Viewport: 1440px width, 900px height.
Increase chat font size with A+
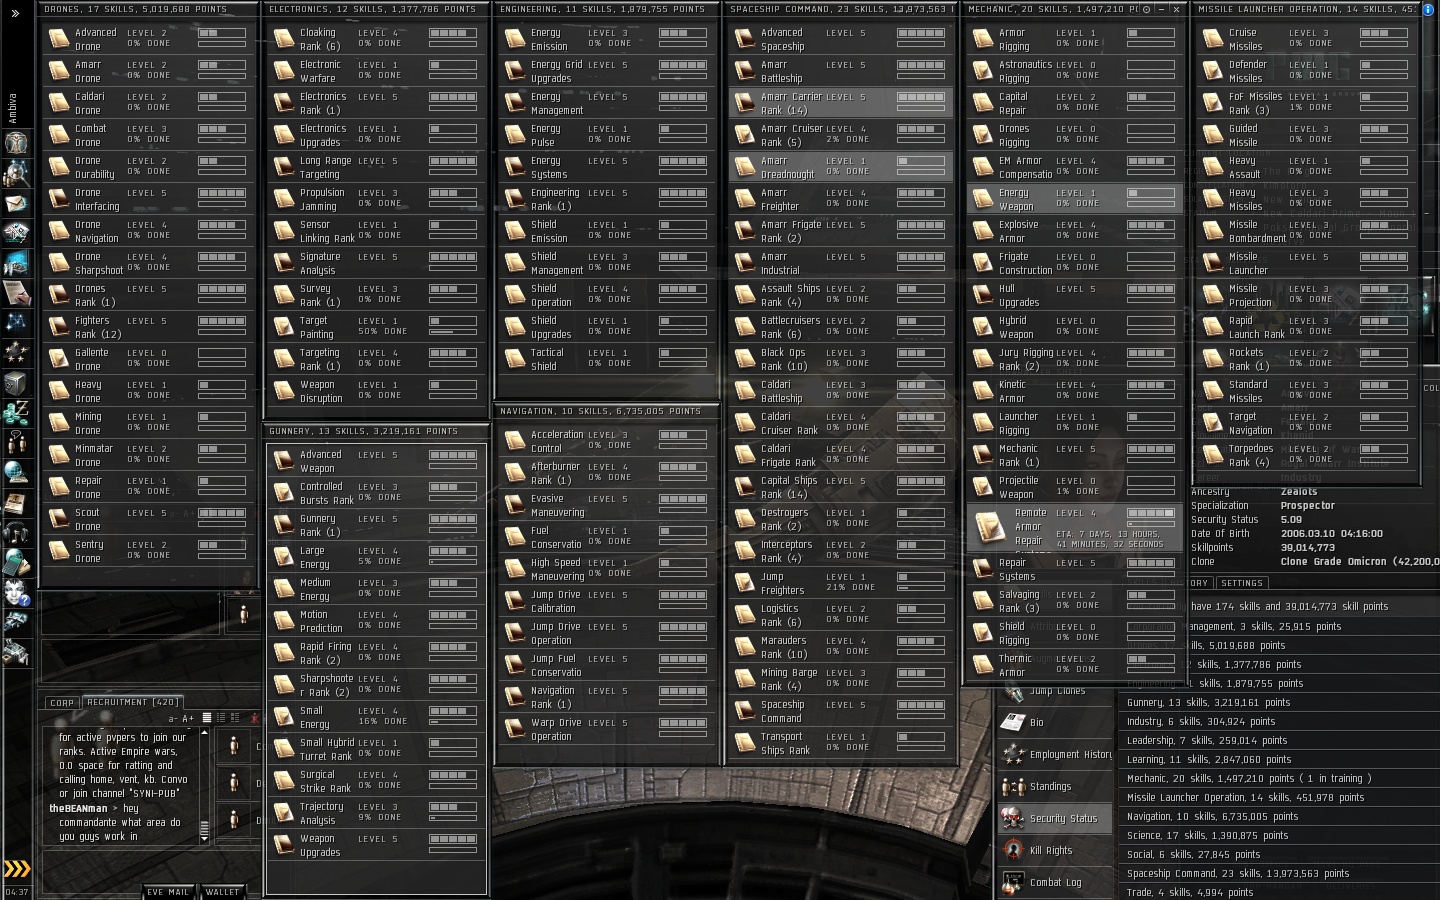pos(188,718)
